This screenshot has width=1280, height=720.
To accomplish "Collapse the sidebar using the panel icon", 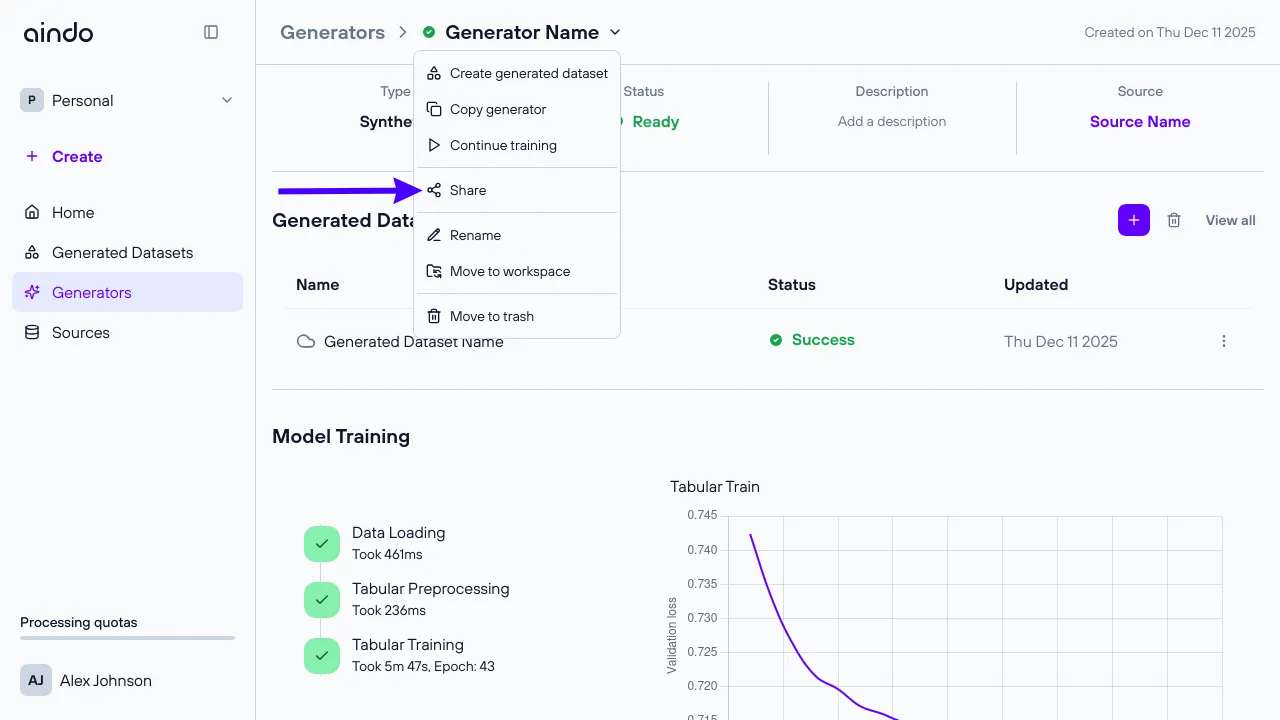I will point(211,32).
